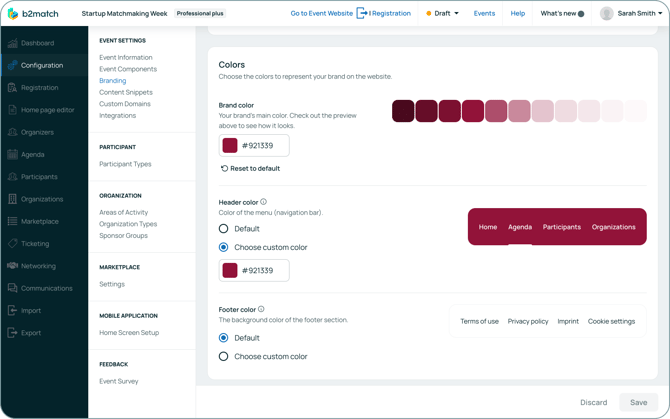Viewport: 670px width, 419px height.
Task: Click Reset to default text
Action: (x=255, y=168)
